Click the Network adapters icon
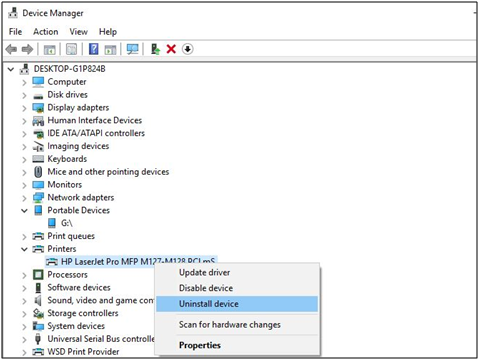Screen dimensions: 480x360 pos(38,198)
